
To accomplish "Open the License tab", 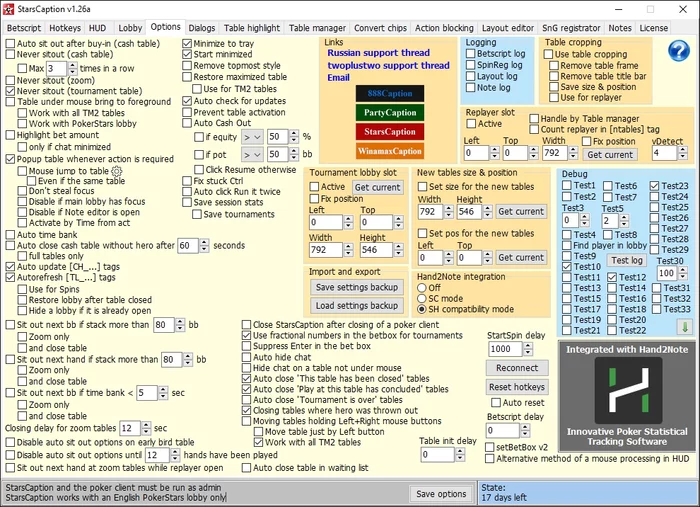I will (654, 28).
